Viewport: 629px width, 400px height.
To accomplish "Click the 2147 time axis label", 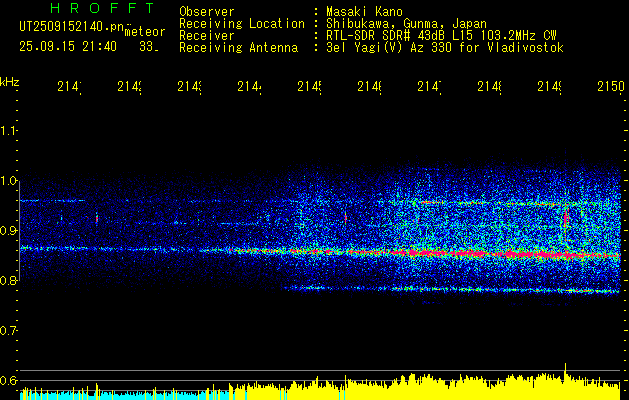I will 429,87.
